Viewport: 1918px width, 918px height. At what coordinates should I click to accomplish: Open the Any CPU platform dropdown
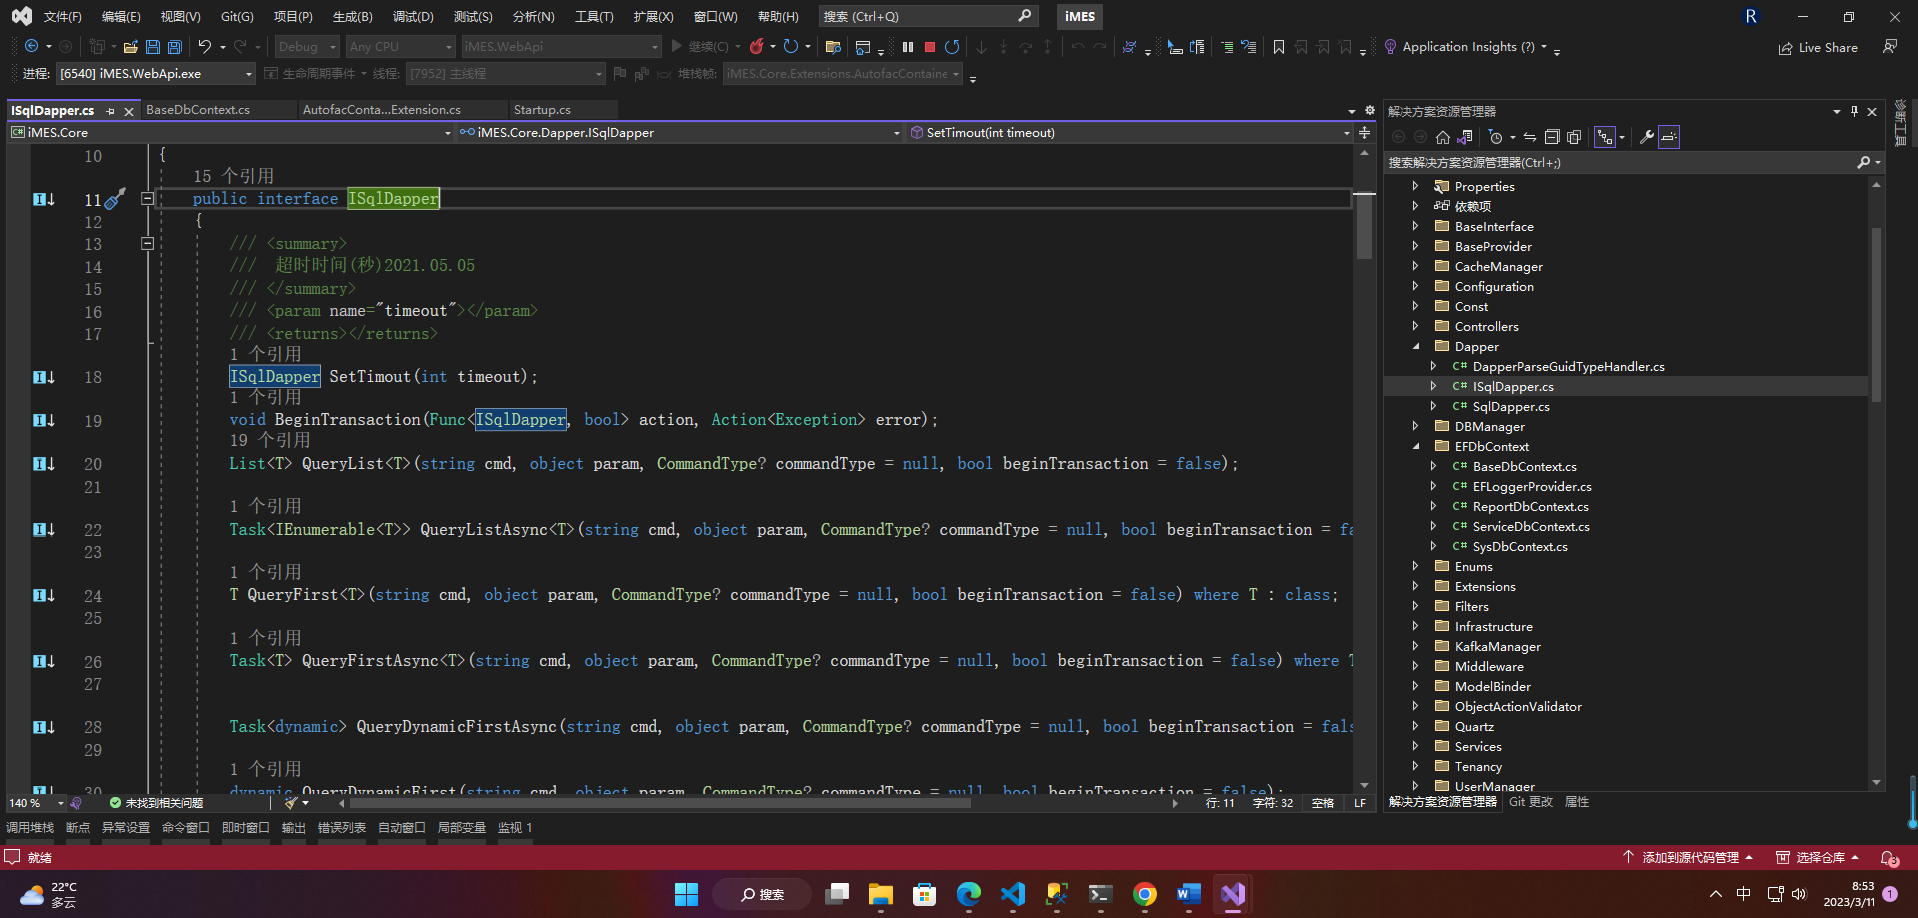(x=401, y=46)
